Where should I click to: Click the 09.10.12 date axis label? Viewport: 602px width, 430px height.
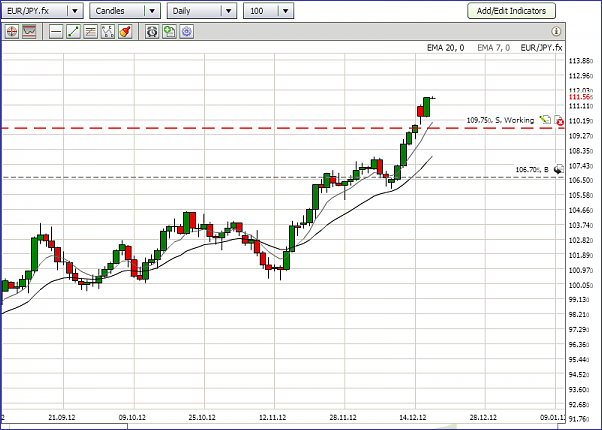(132, 417)
